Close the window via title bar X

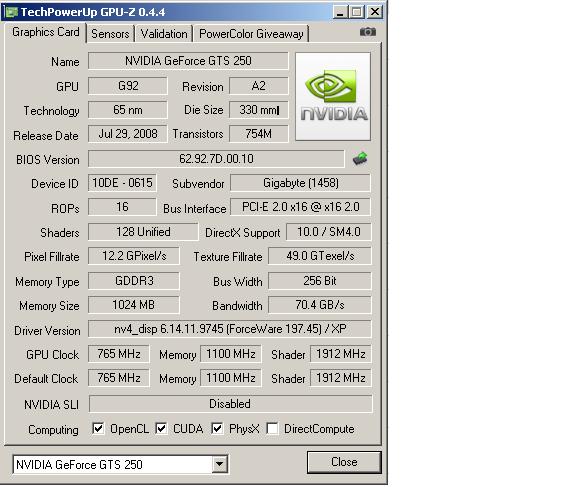[x=375, y=12]
